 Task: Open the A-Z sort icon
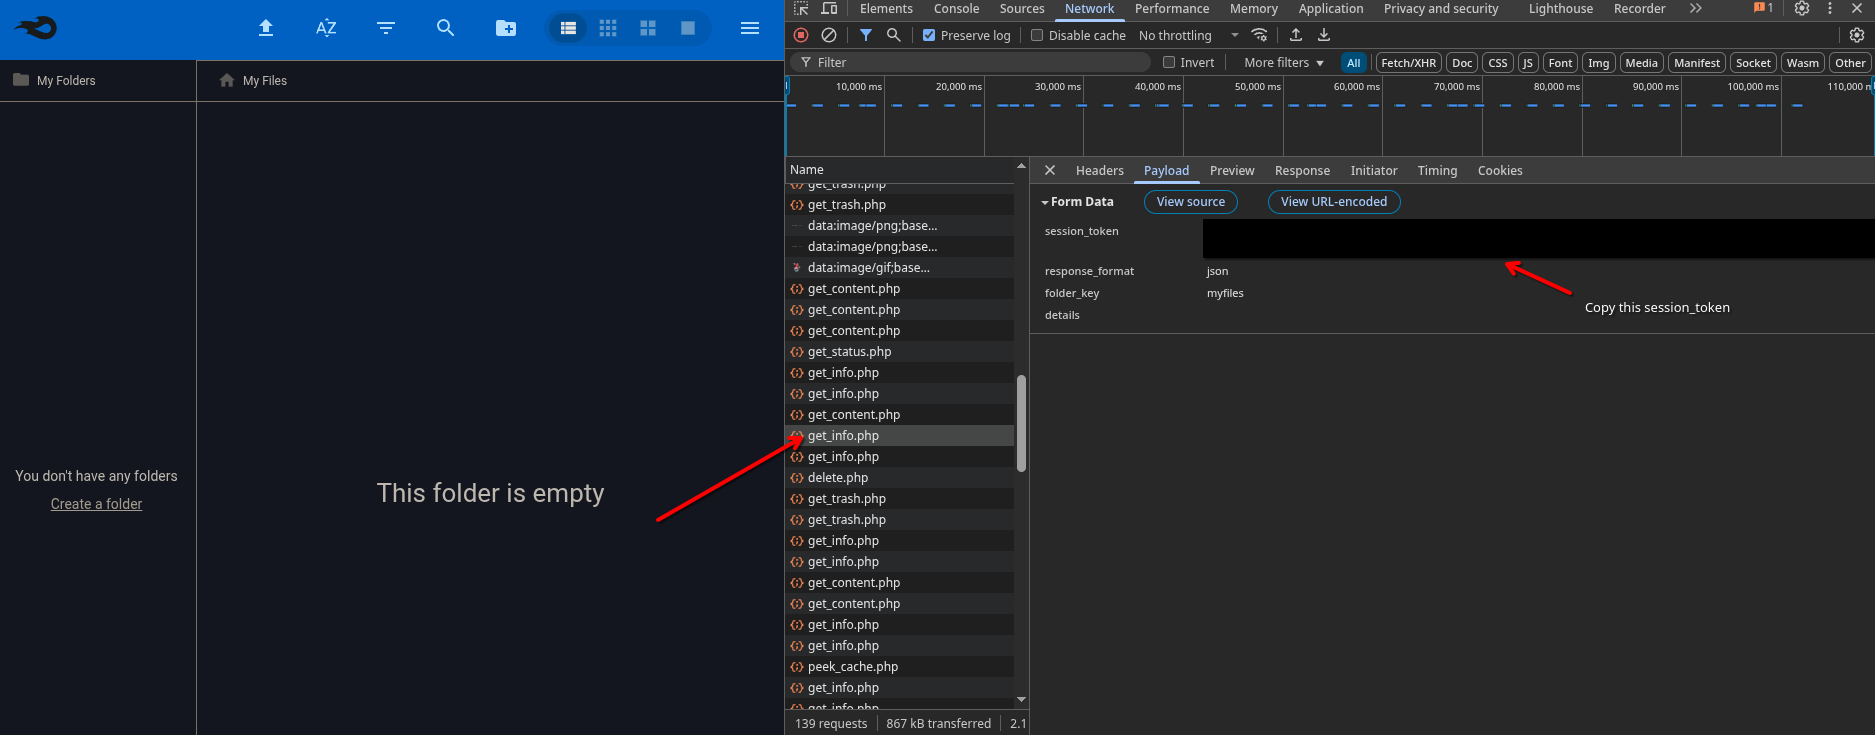326,28
